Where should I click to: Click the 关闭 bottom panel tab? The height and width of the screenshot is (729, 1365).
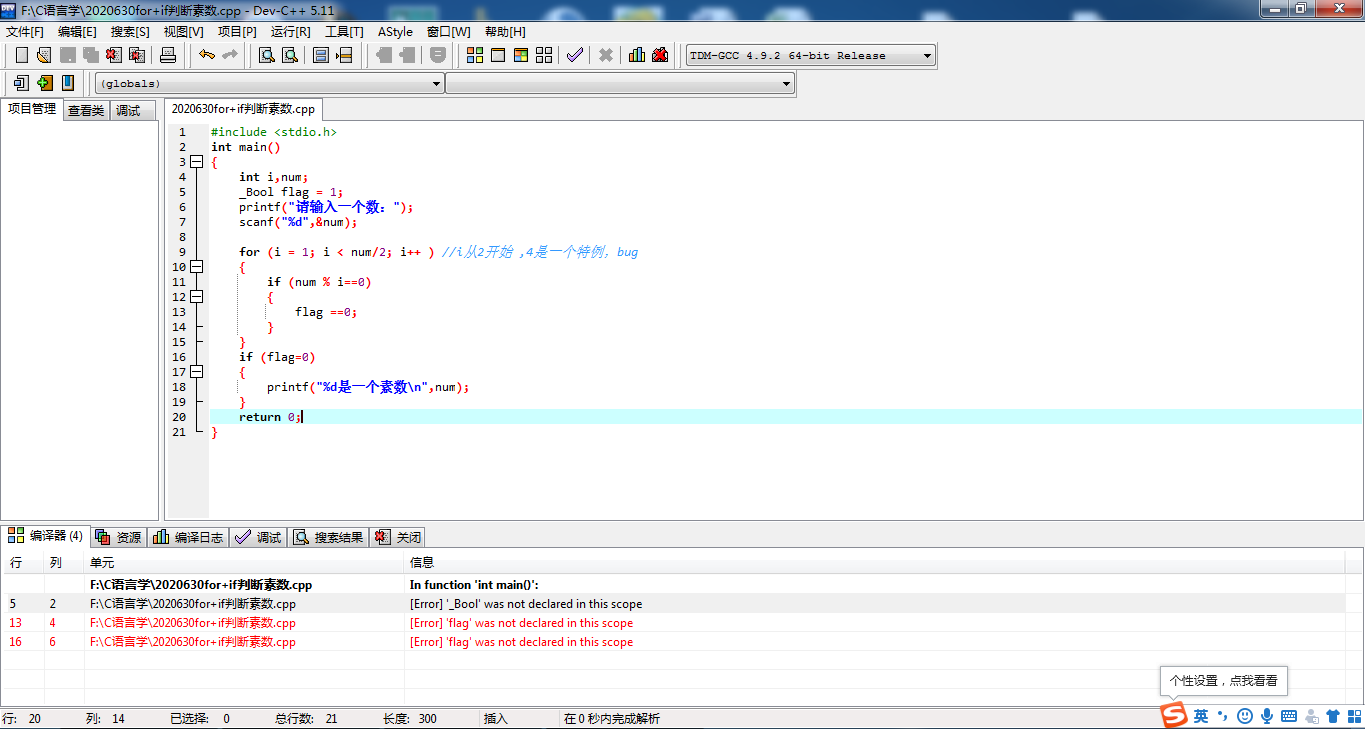(399, 537)
